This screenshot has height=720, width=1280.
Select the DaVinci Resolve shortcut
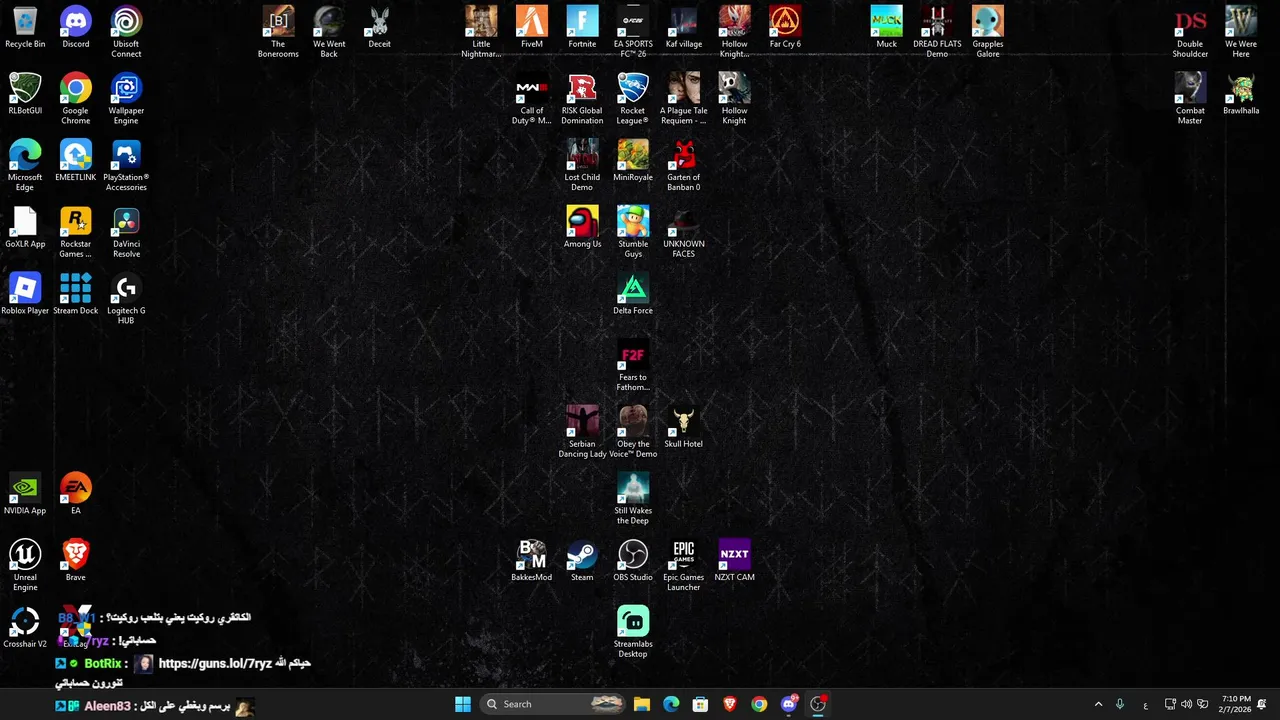click(x=126, y=232)
